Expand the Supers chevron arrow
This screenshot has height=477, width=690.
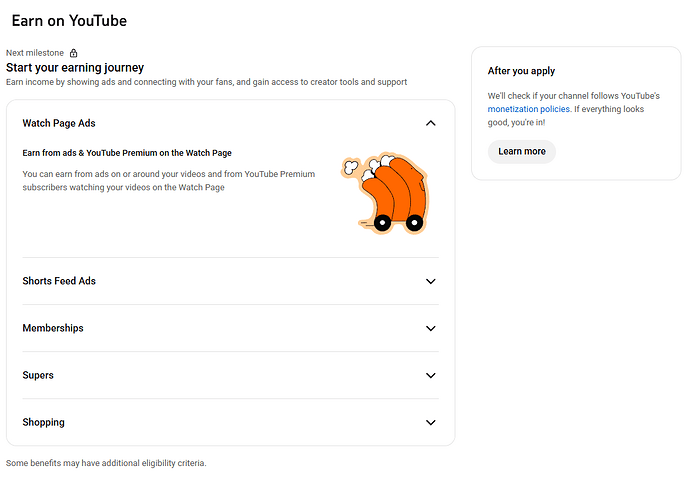tap(430, 375)
